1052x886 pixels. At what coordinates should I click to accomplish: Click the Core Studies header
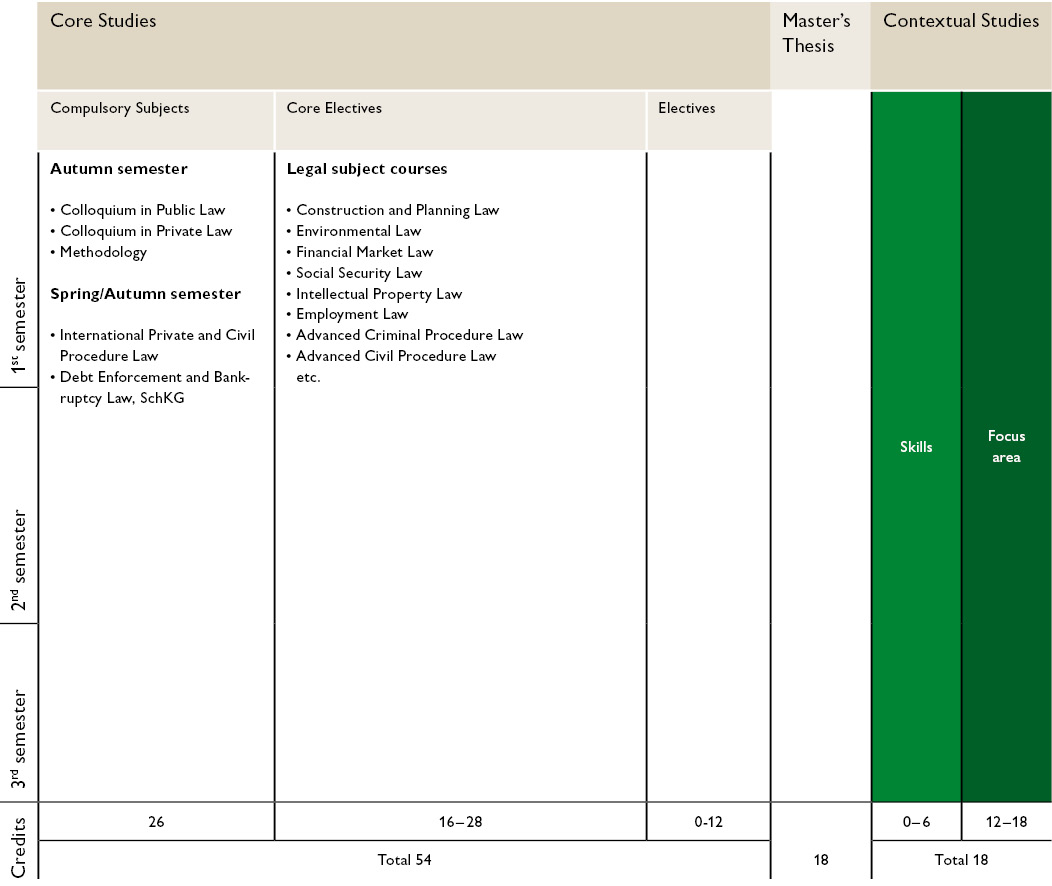(103, 21)
